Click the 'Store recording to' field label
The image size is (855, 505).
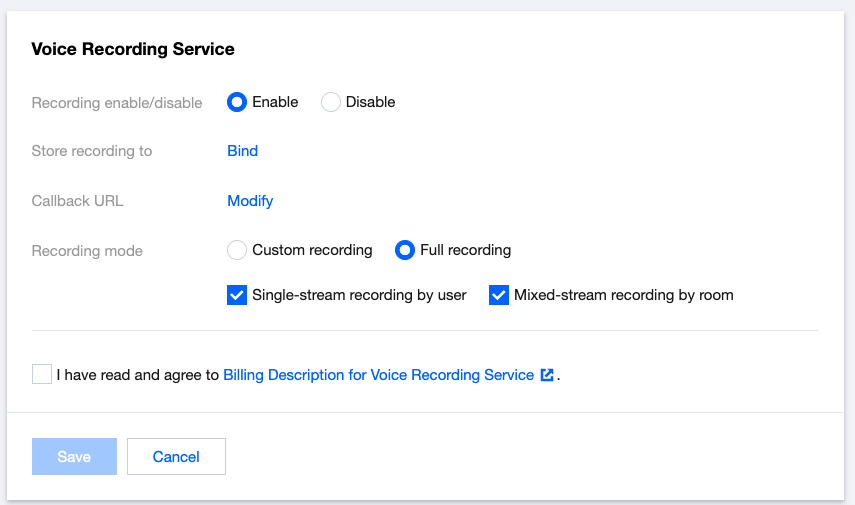(92, 152)
